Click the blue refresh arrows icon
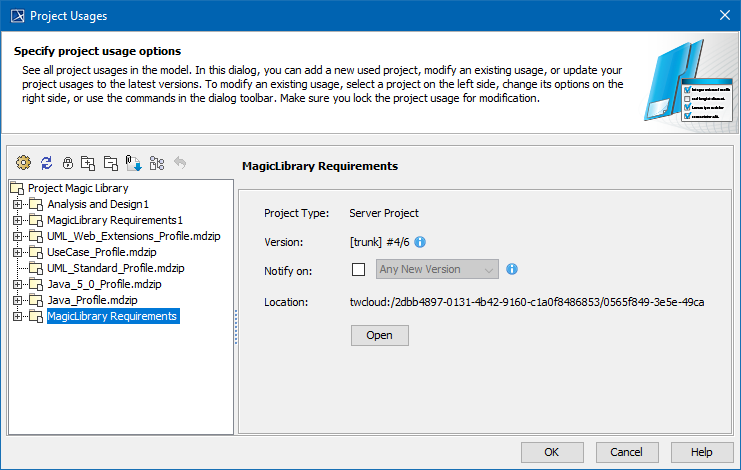The height and width of the screenshot is (470, 741). [x=46, y=162]
